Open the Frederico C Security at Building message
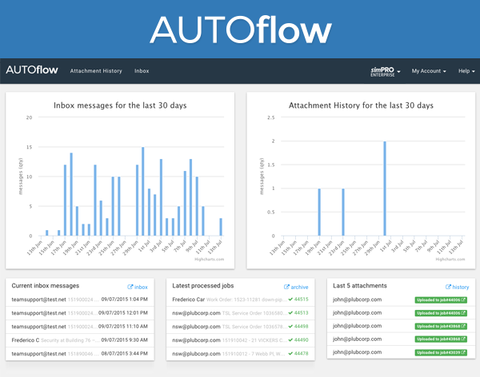Image resolution: width=480 pixels, height=377 pixels. tap(80, 340)
